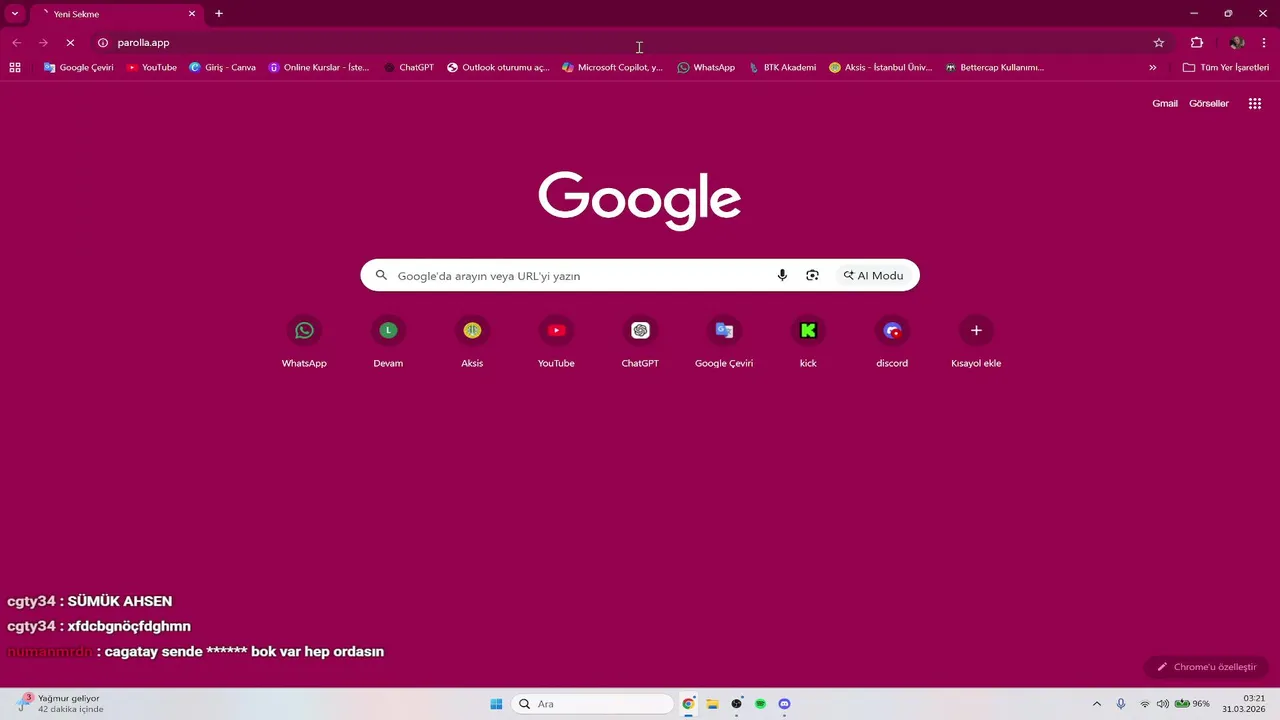Click the Windows taskbar Ara search box
Image resolution: width=1280 pixels, height=720 pixels.
(x=592, y=704)
